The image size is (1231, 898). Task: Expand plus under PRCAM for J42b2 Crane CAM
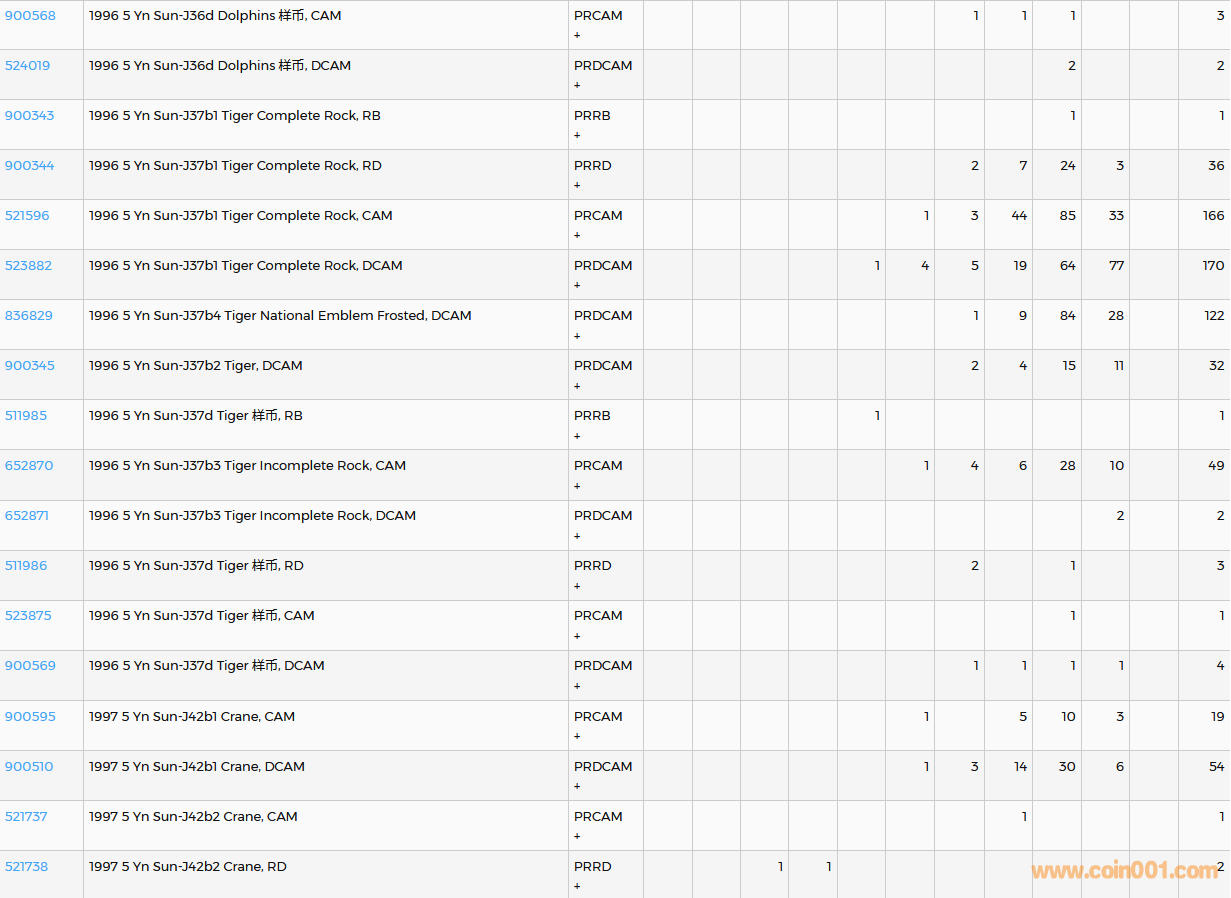pos(577,836)
